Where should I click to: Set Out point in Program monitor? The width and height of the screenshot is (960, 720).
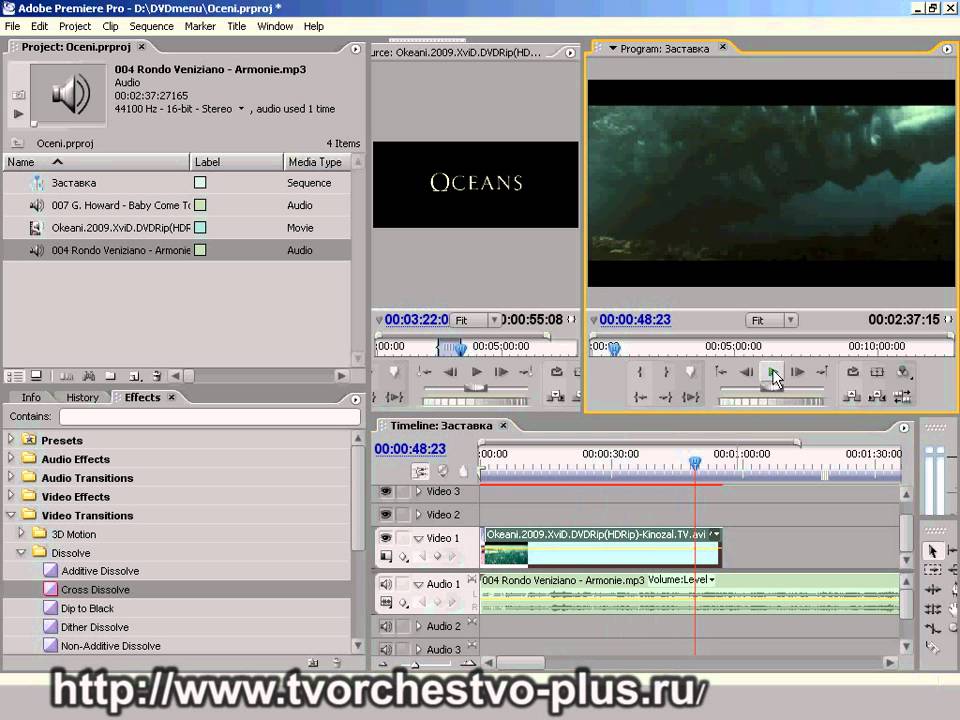tap(666, 372)
